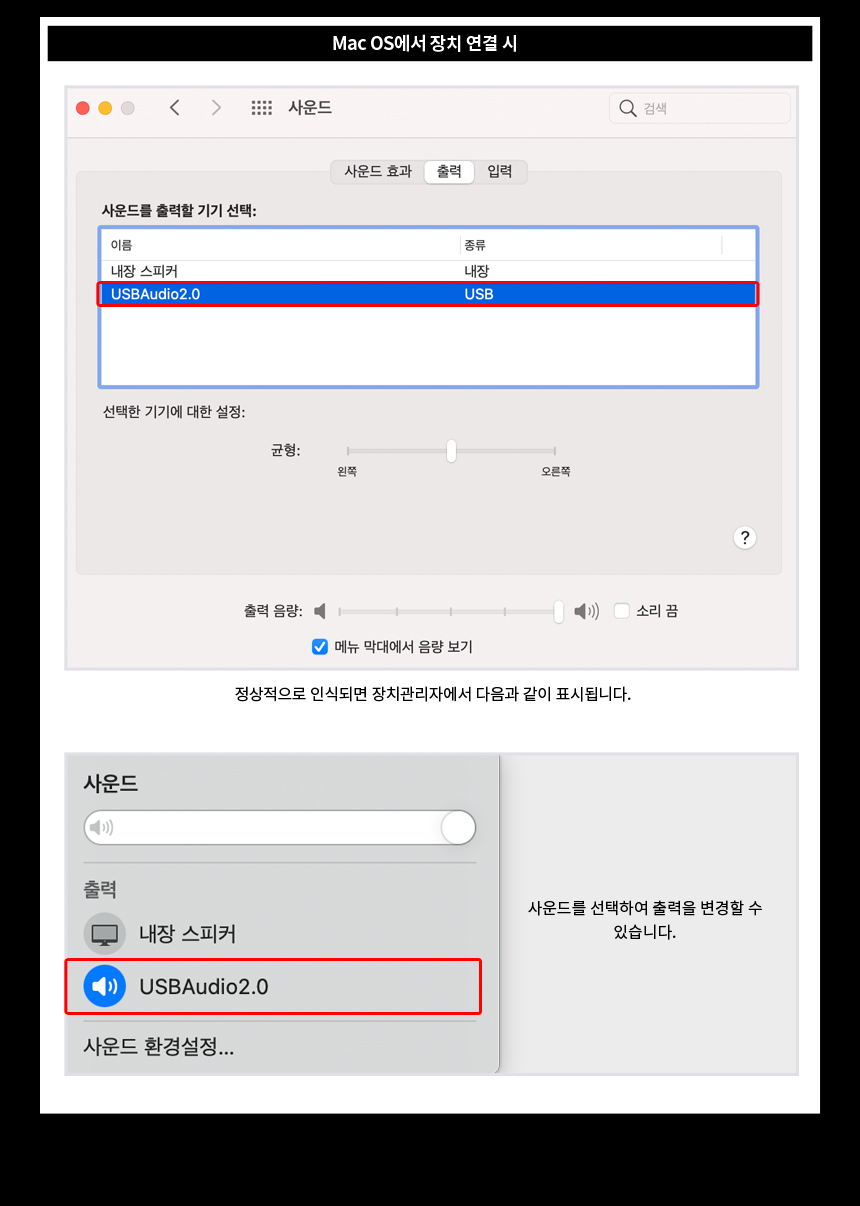Open the show-all grid icon

(x=261, y=108)
